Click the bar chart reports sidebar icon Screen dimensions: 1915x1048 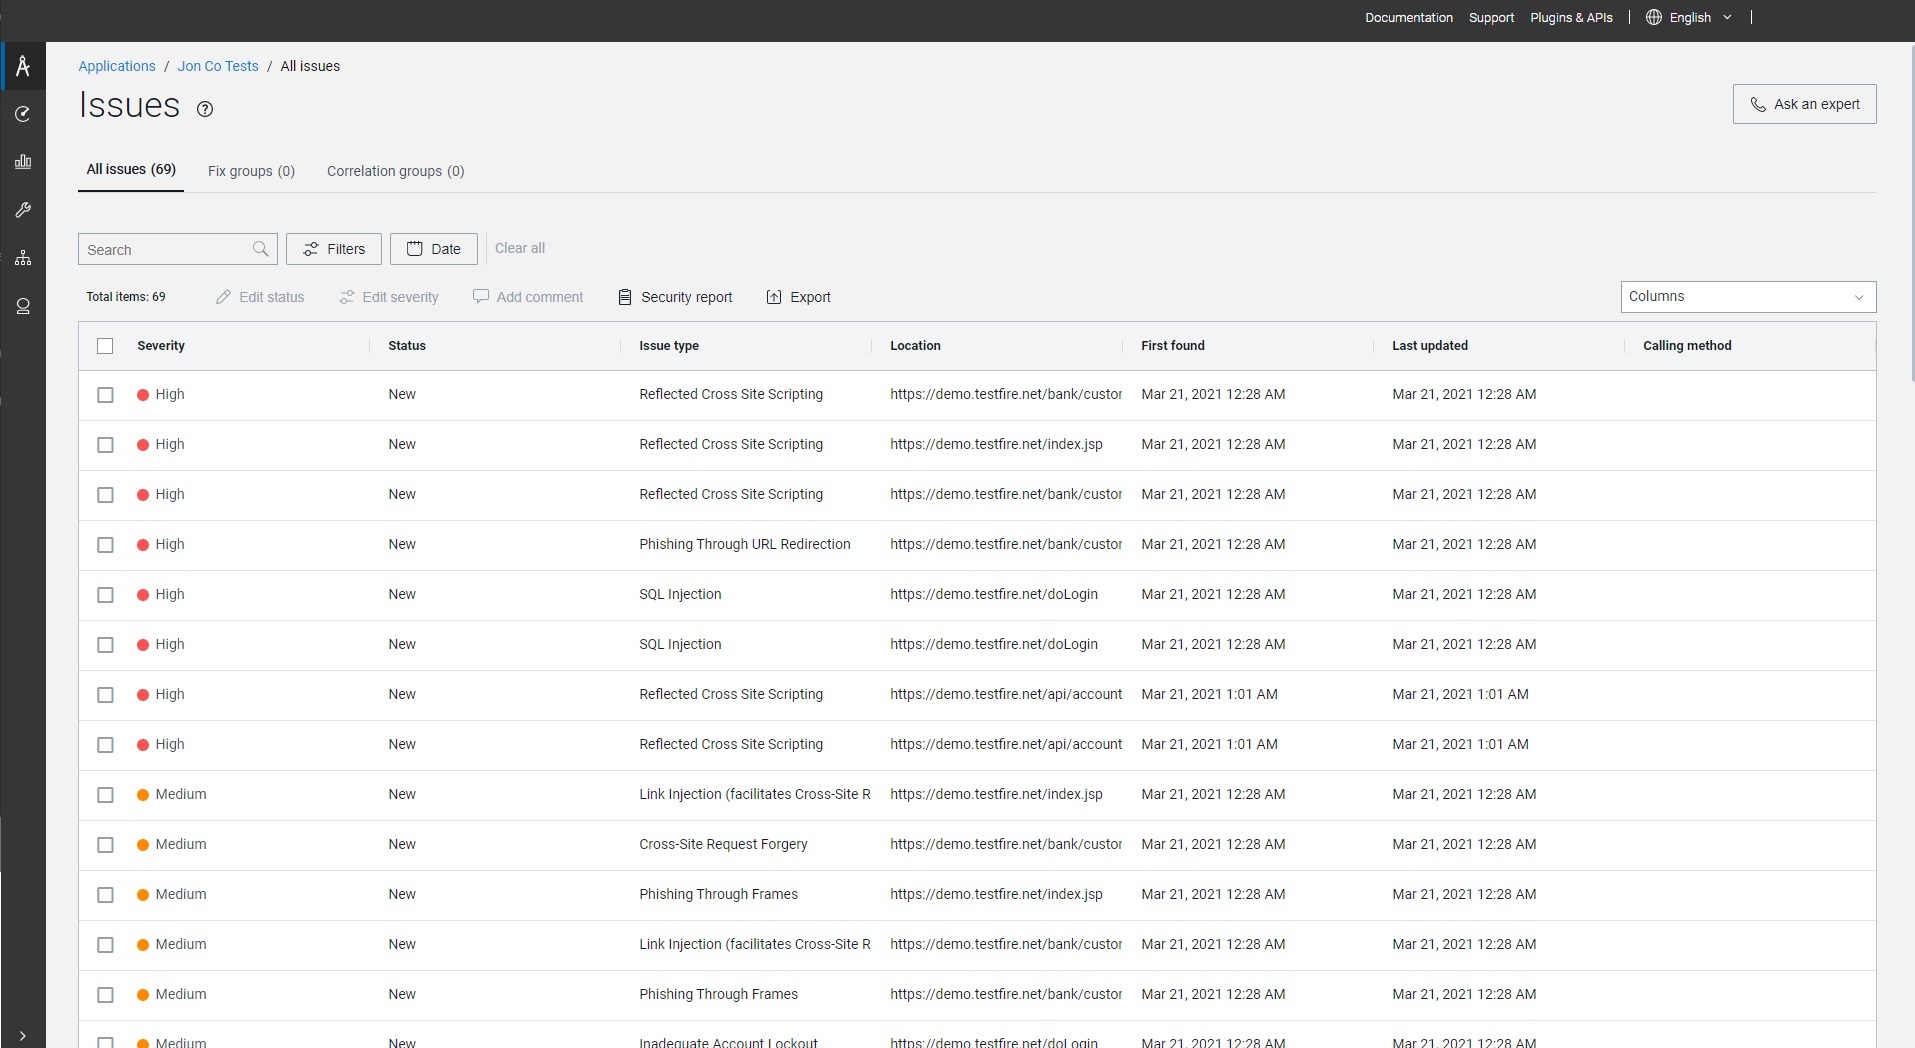(x=23, y=162)
